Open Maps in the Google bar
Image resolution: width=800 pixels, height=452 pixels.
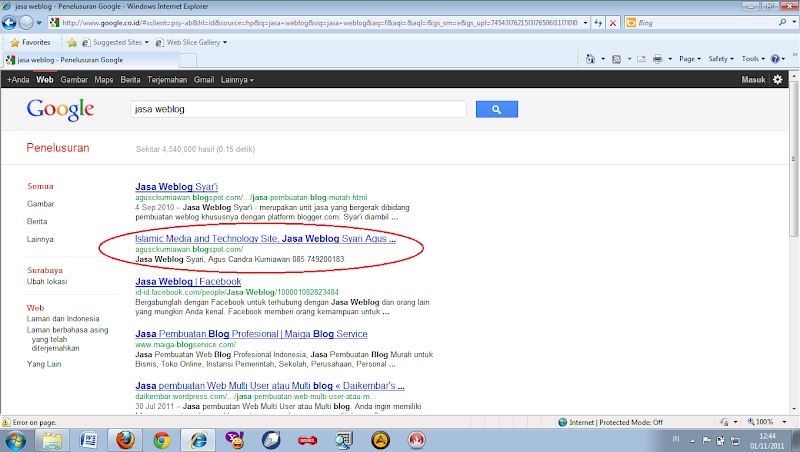pyautogui.click(x=104, y=80)
